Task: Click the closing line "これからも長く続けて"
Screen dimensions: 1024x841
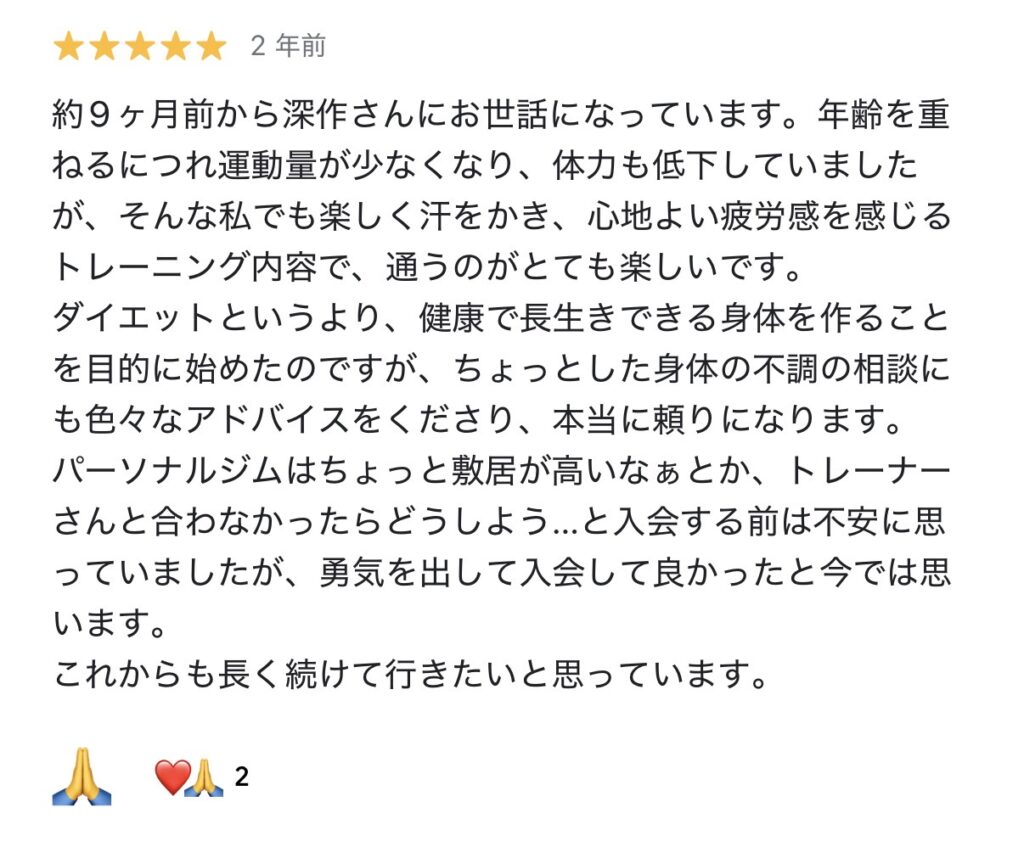Action: pos(410,676)
